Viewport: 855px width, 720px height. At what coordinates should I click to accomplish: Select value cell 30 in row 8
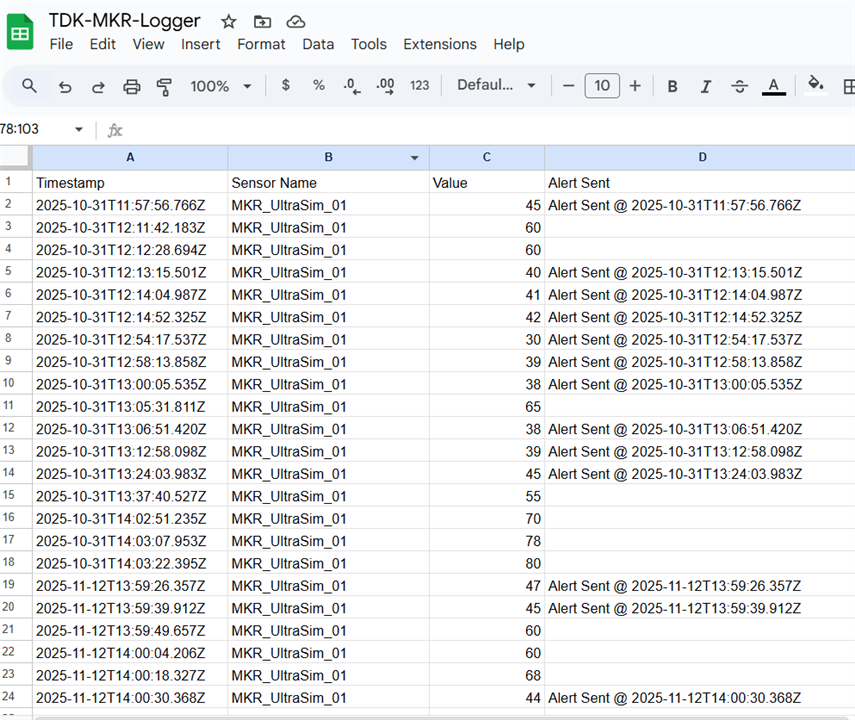486,339
